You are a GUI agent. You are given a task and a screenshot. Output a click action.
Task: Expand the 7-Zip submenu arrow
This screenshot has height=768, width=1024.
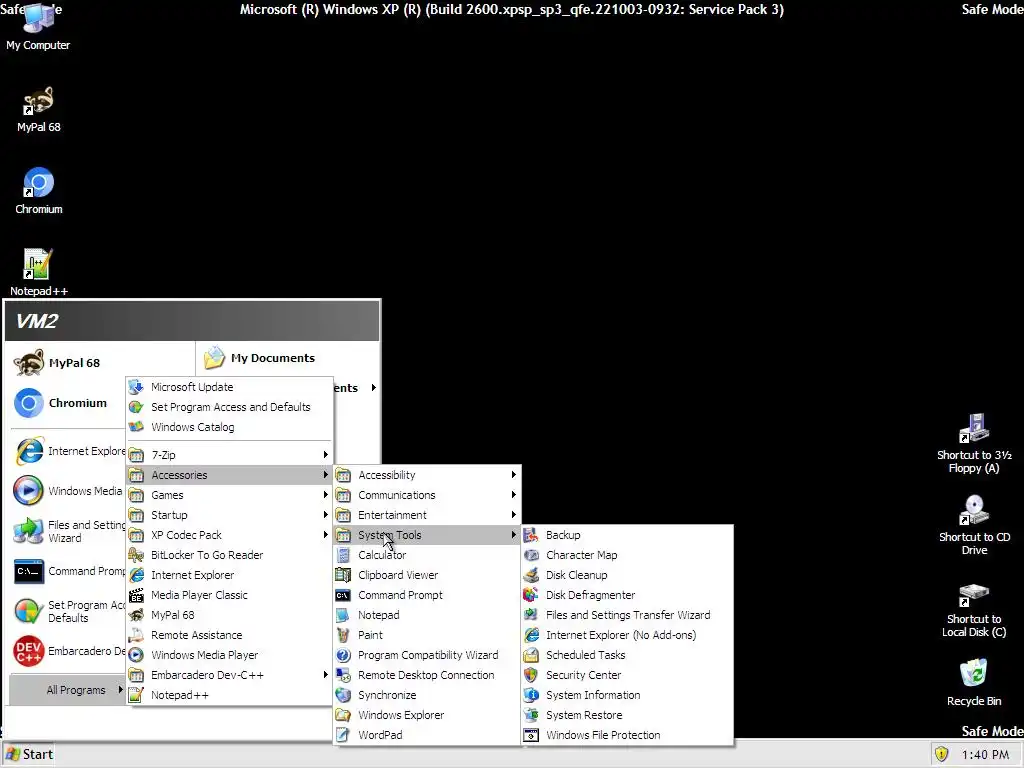tap(325, 455)
